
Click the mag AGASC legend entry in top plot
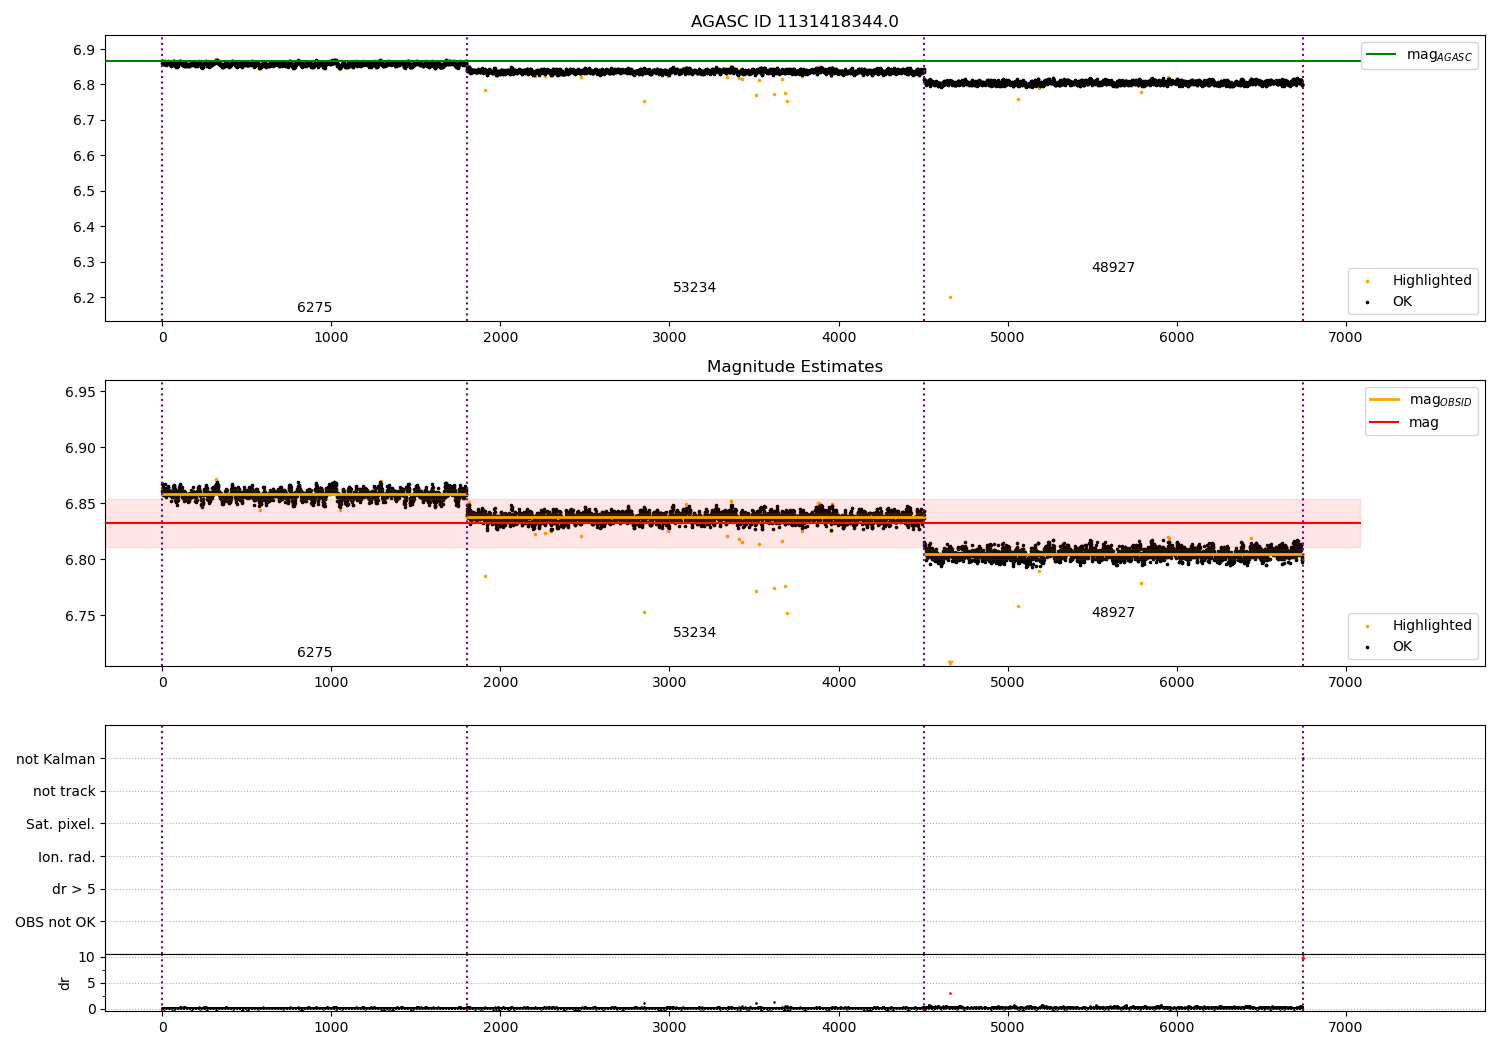(x=1419, y=55)
